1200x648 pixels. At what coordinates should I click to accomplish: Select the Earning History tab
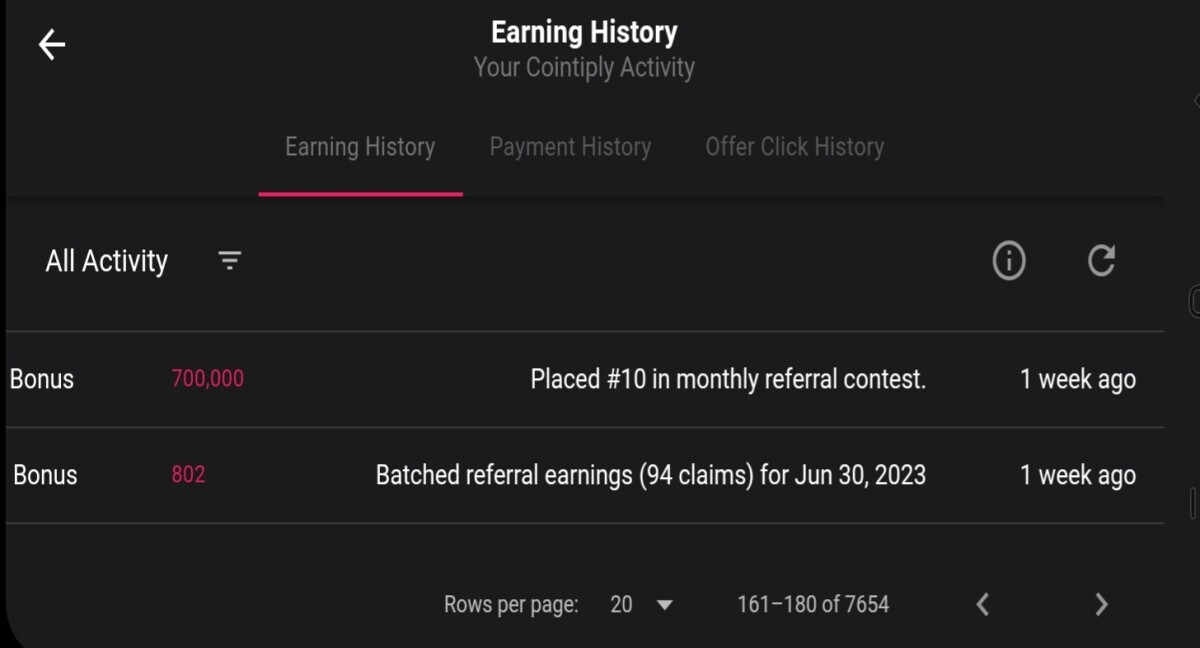tap(360, 147)
